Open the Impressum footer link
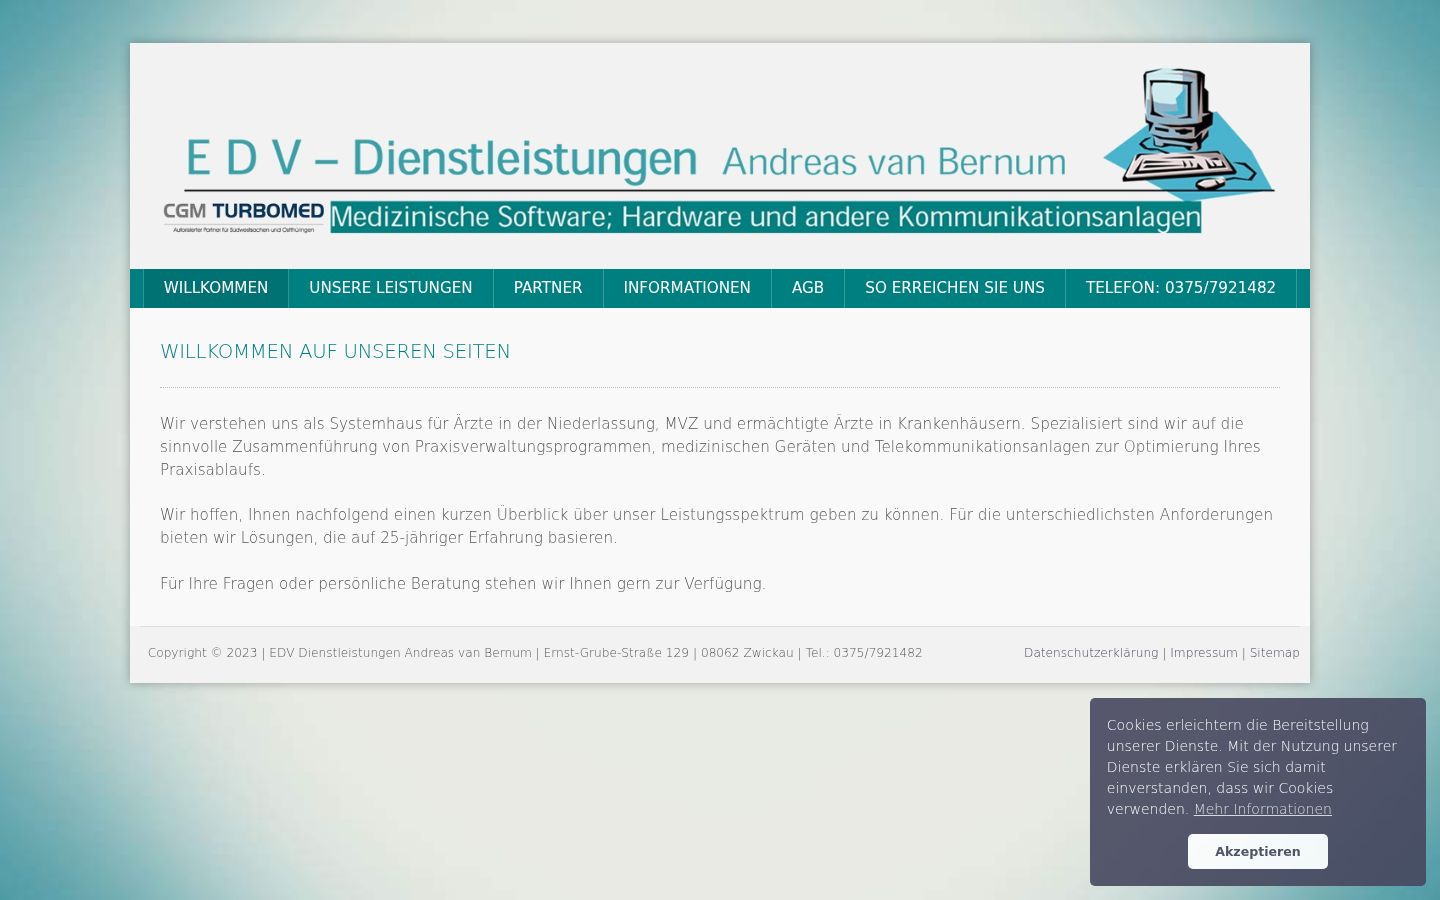1440x900 pixels. click(1204, 653)
